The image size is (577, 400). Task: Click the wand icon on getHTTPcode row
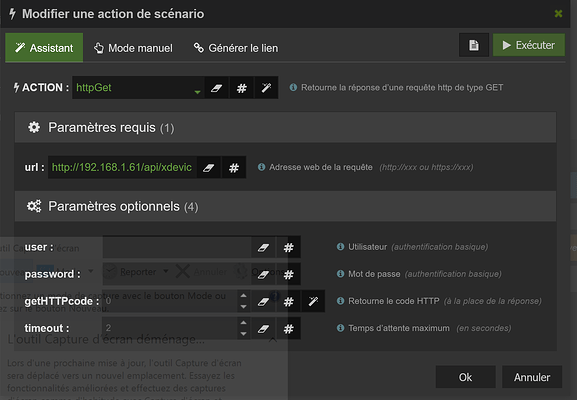[x=313, y=301]
